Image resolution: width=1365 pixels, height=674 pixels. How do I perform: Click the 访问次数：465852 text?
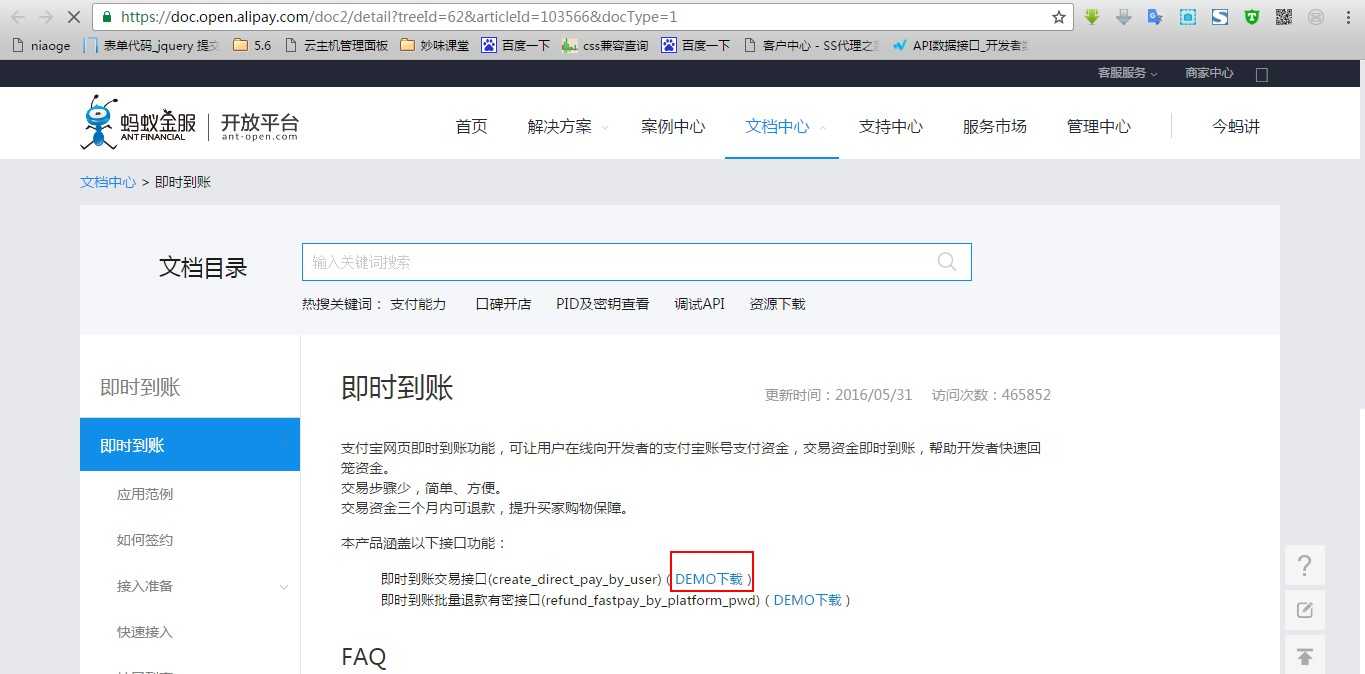[991, 395]
